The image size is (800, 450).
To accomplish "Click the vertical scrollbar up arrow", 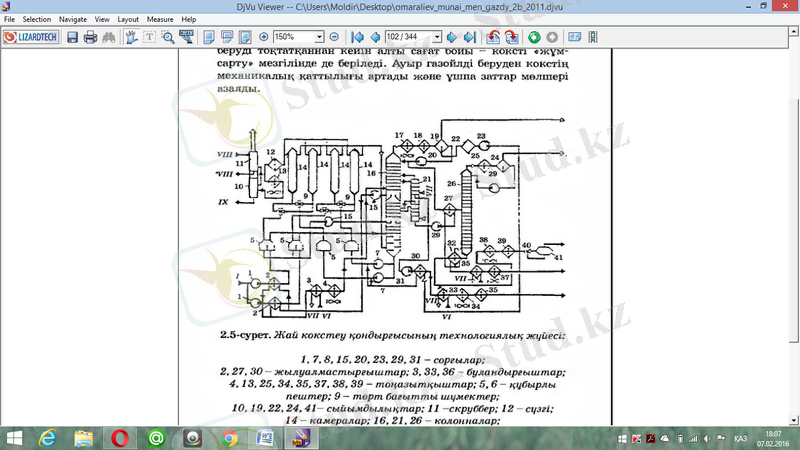I will [x=794, y=32].
